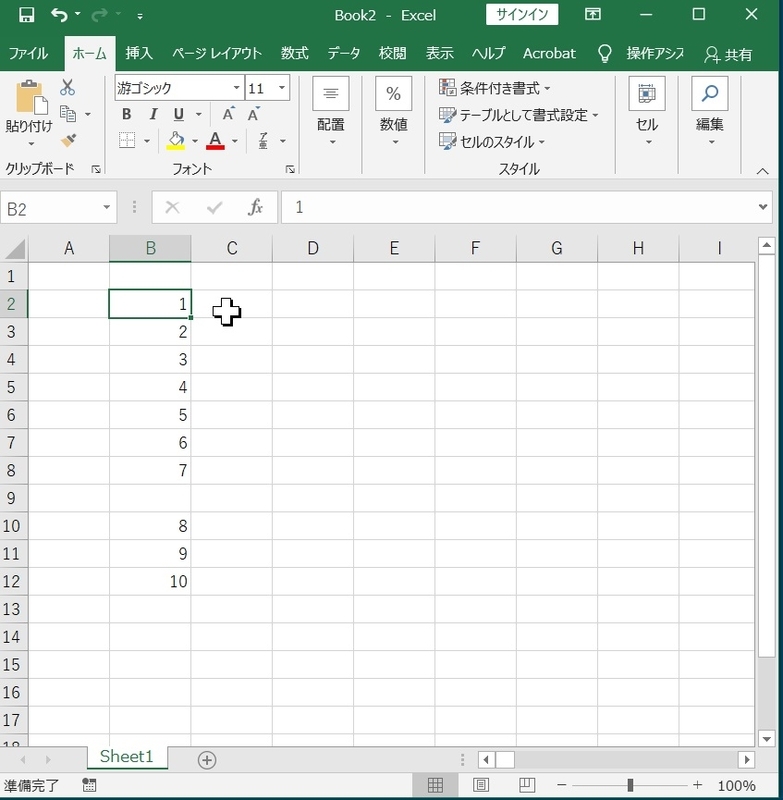783x800 pixels.
Task: Open font color dropdown arrow
Action: pos(235,140)
